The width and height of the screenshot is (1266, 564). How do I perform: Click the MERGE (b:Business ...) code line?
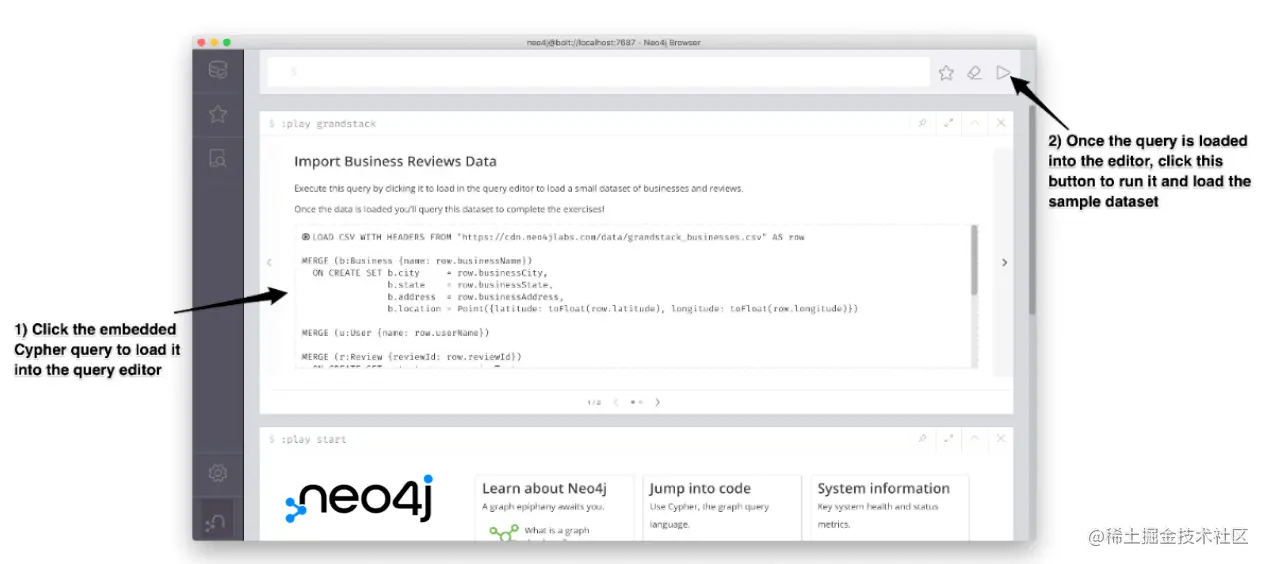point(417,260)
